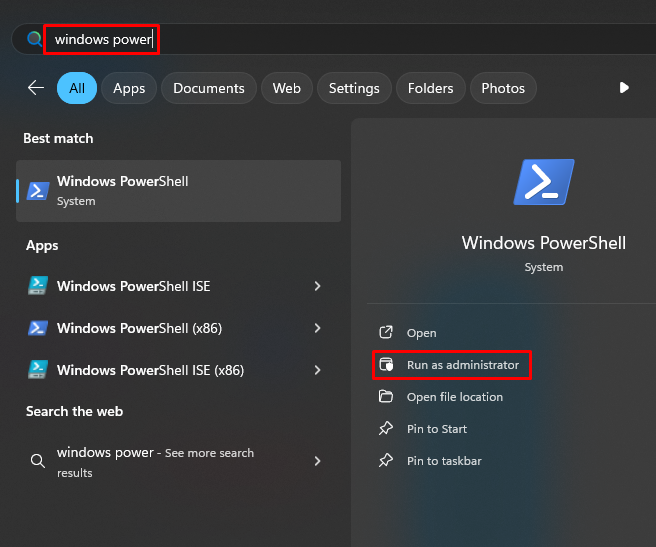Click the Pin to Start pin icon
Viewport: 656px width, 547px height.
(386, 429)
